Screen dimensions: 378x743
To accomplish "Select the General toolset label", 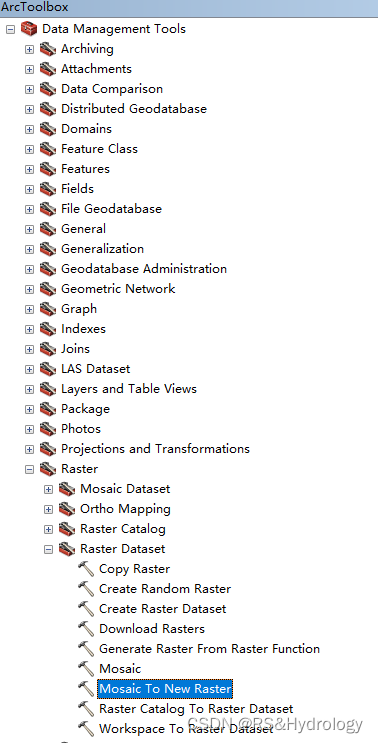I will point(83,228).
